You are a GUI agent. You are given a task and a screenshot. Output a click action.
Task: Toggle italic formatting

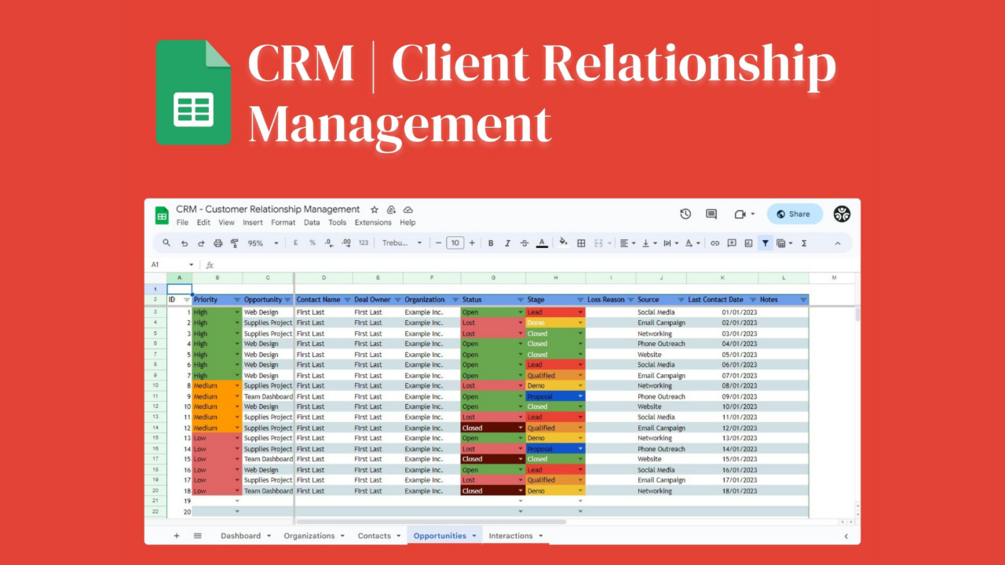(508, 243)
